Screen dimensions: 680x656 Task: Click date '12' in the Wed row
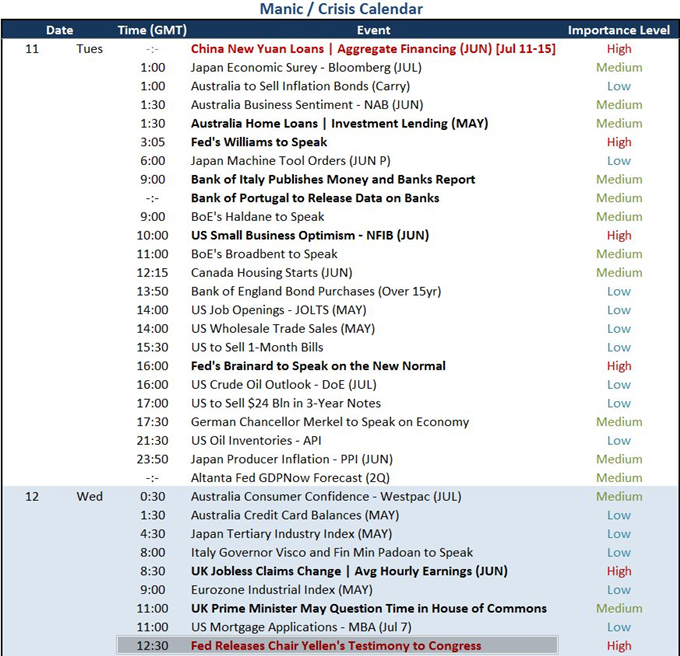[x=32, y=496]
